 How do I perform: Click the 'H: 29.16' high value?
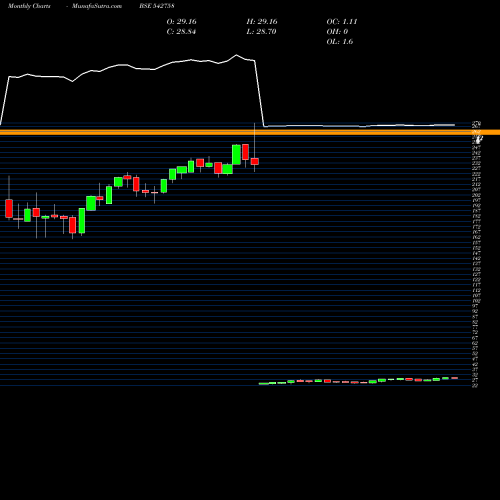tap(262, 22)
